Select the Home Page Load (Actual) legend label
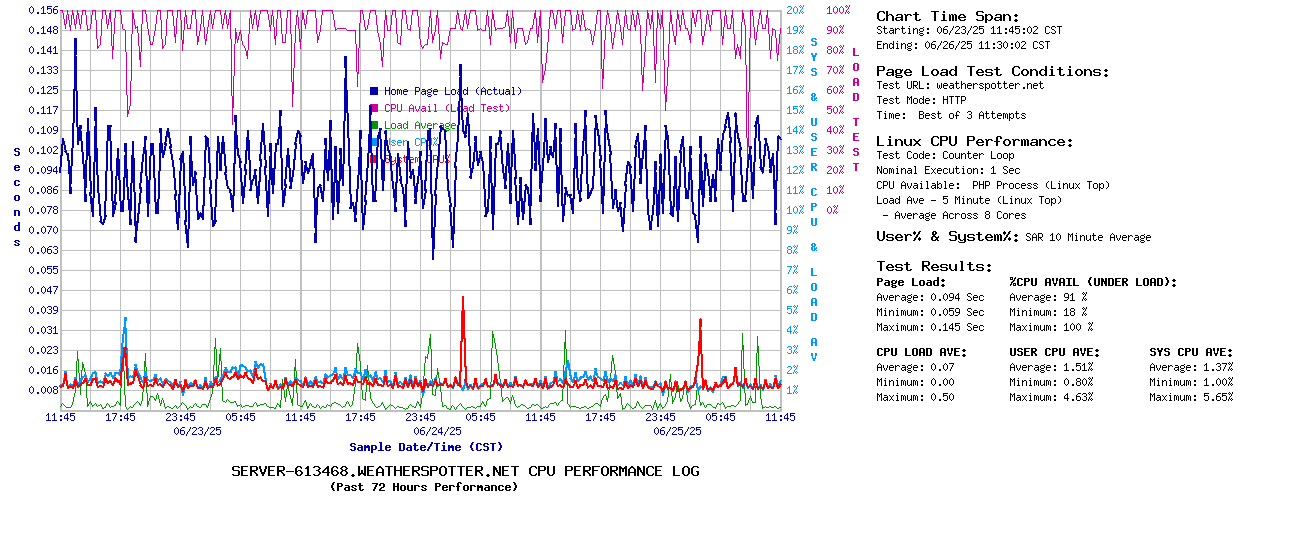1300x550 pixels. [x=452, y=91]
